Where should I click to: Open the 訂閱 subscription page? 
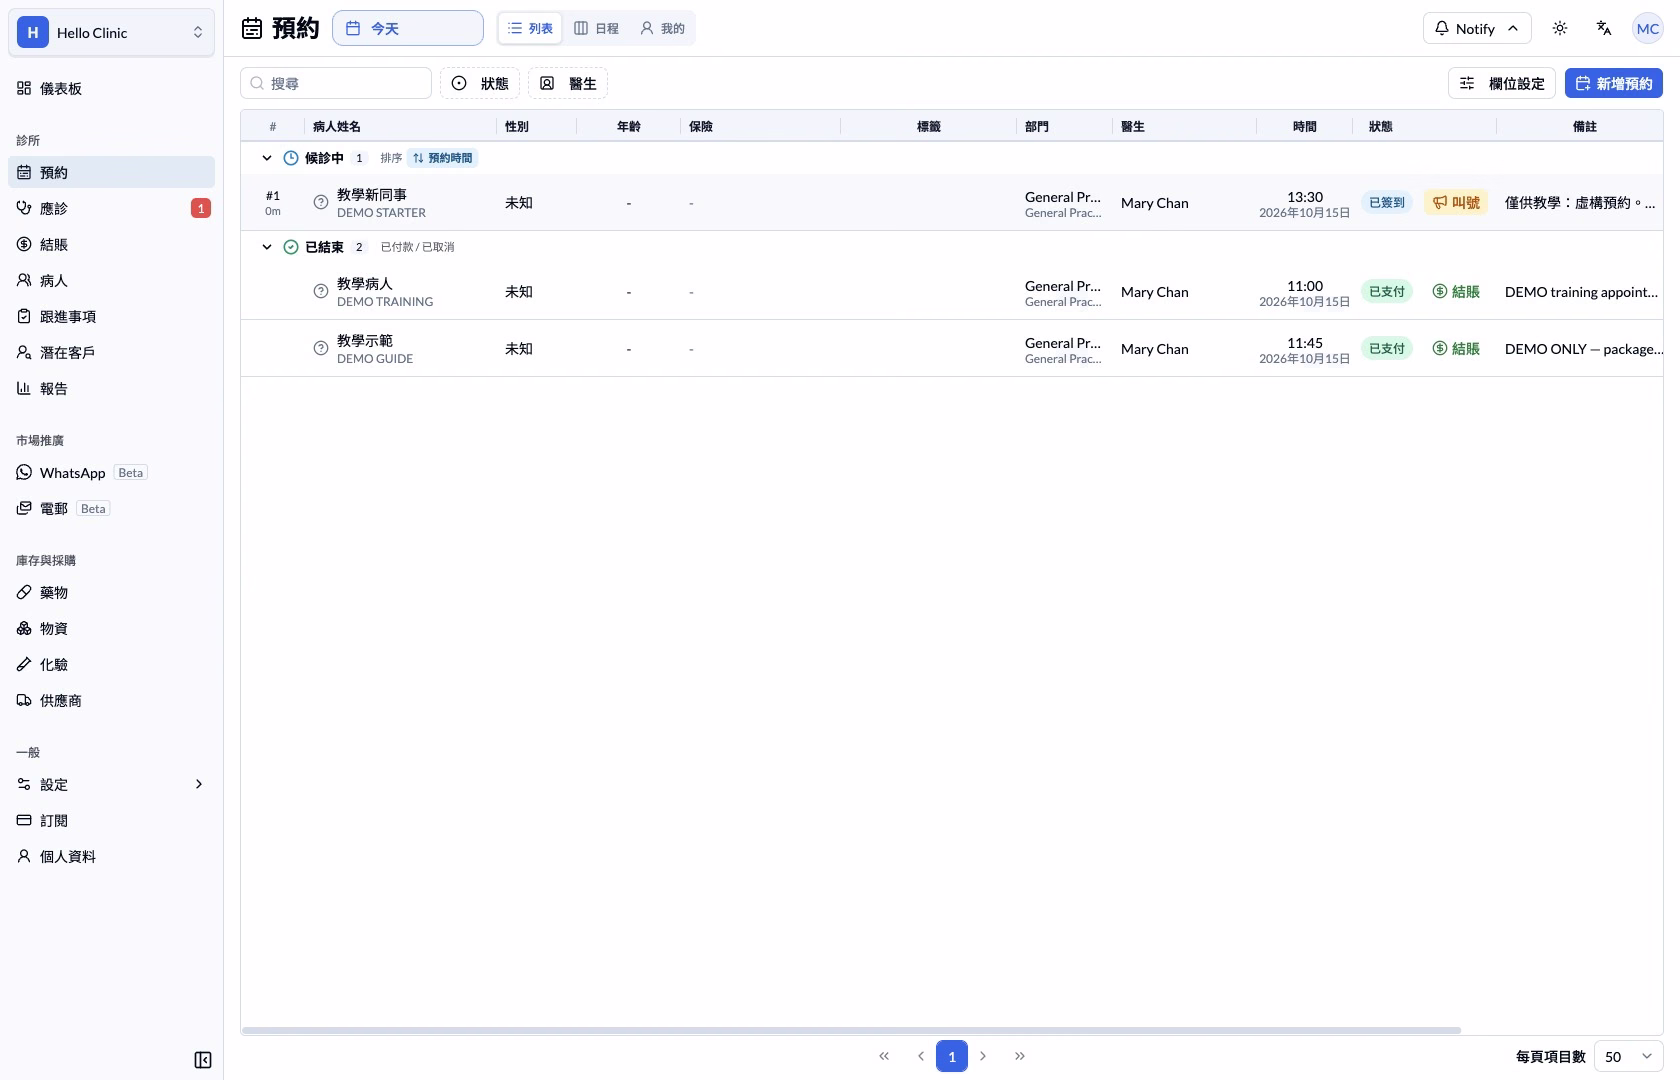[111, 820]
